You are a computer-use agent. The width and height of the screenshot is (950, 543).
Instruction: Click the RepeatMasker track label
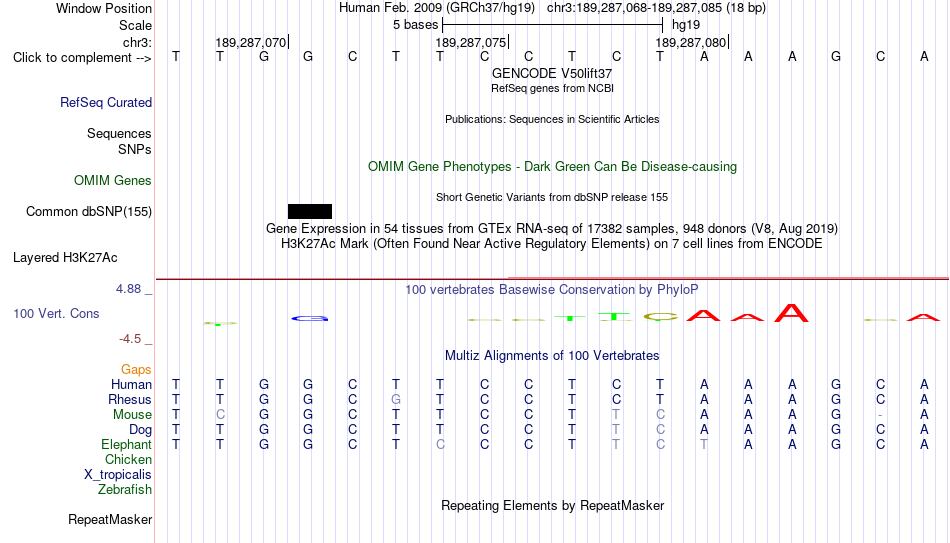coord(110,519)
